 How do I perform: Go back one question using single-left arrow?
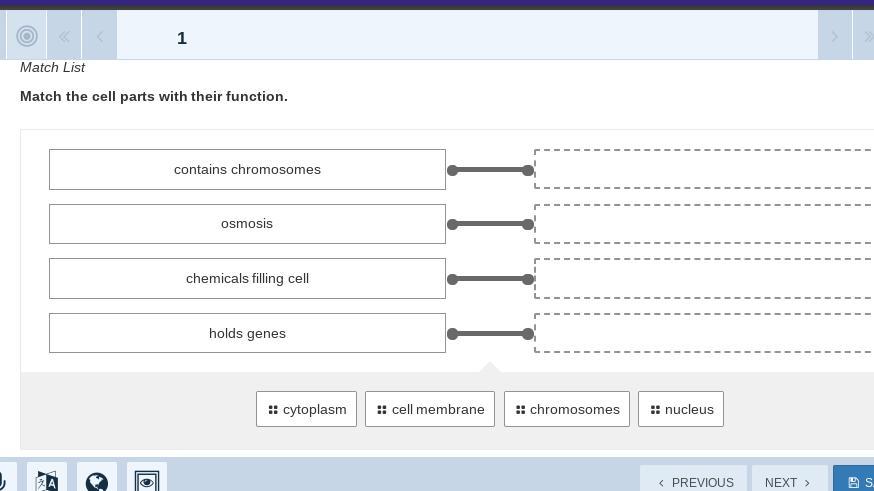click(x=100, y=37)
